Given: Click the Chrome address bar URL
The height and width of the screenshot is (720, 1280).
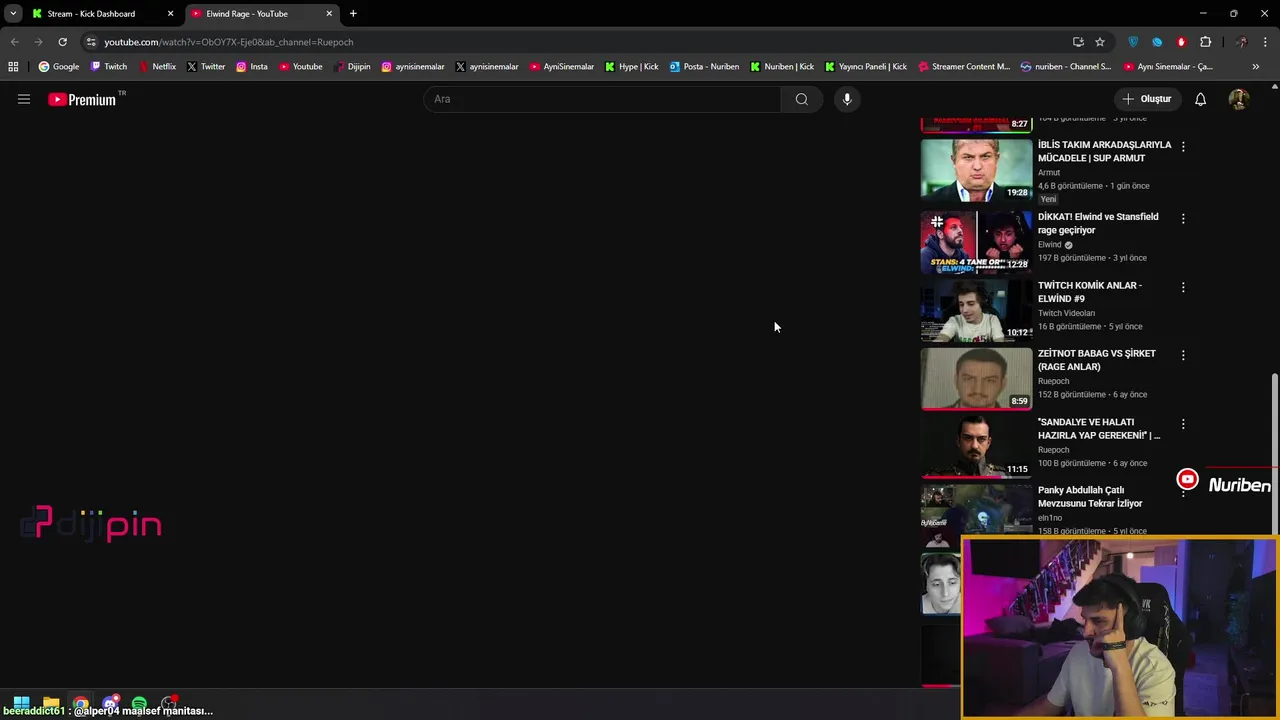Looking at the screenshot, I should click(x=229, y=42).
